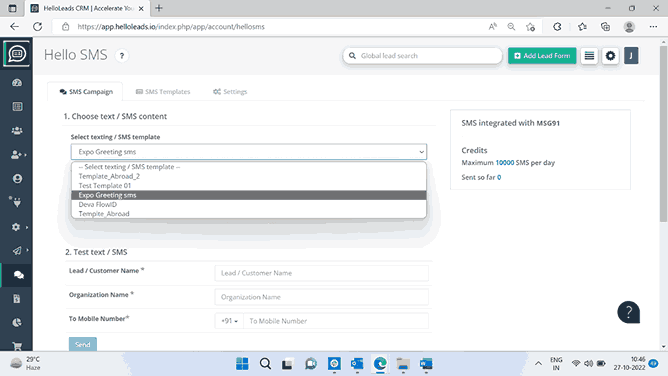The width and height of the screenshot is (668, 376).
Task: Click the Organization Name field
Action: coord(322,297)
